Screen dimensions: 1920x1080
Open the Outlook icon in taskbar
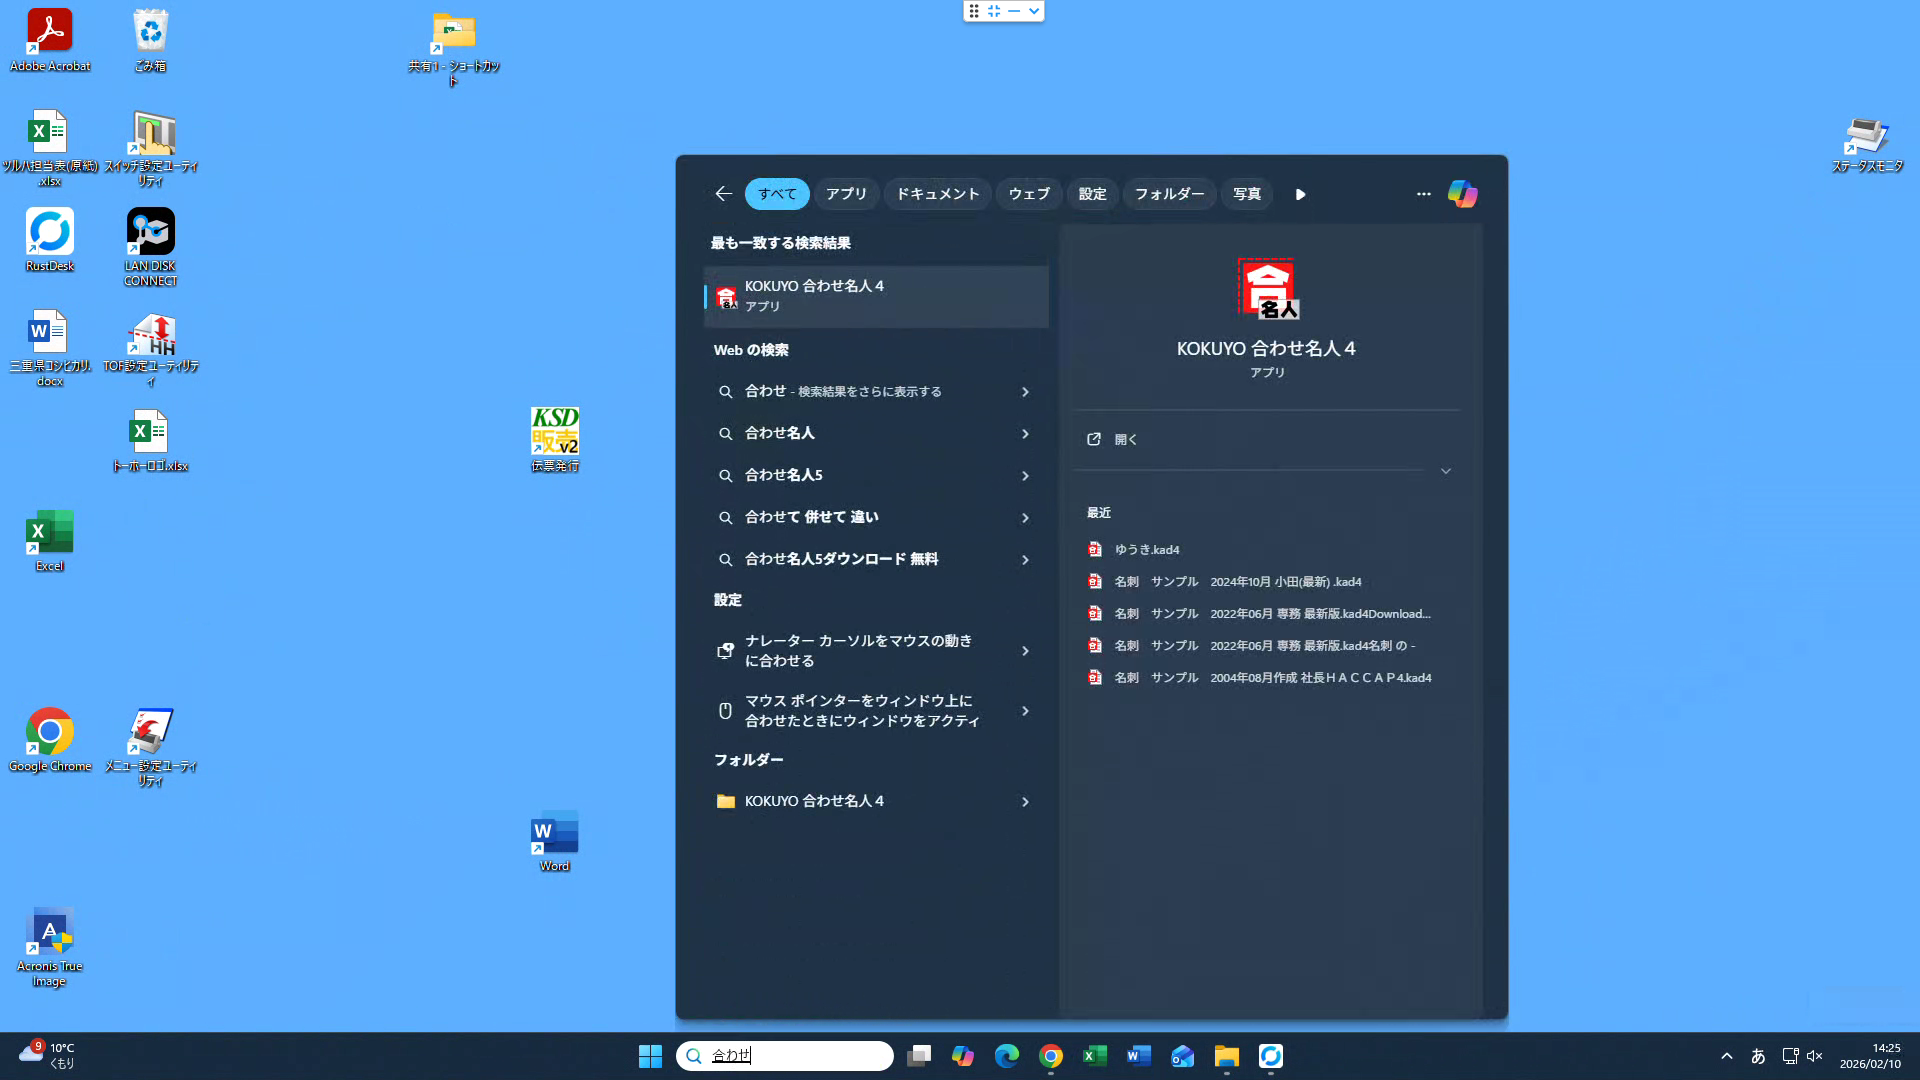click(1182, 1056)
